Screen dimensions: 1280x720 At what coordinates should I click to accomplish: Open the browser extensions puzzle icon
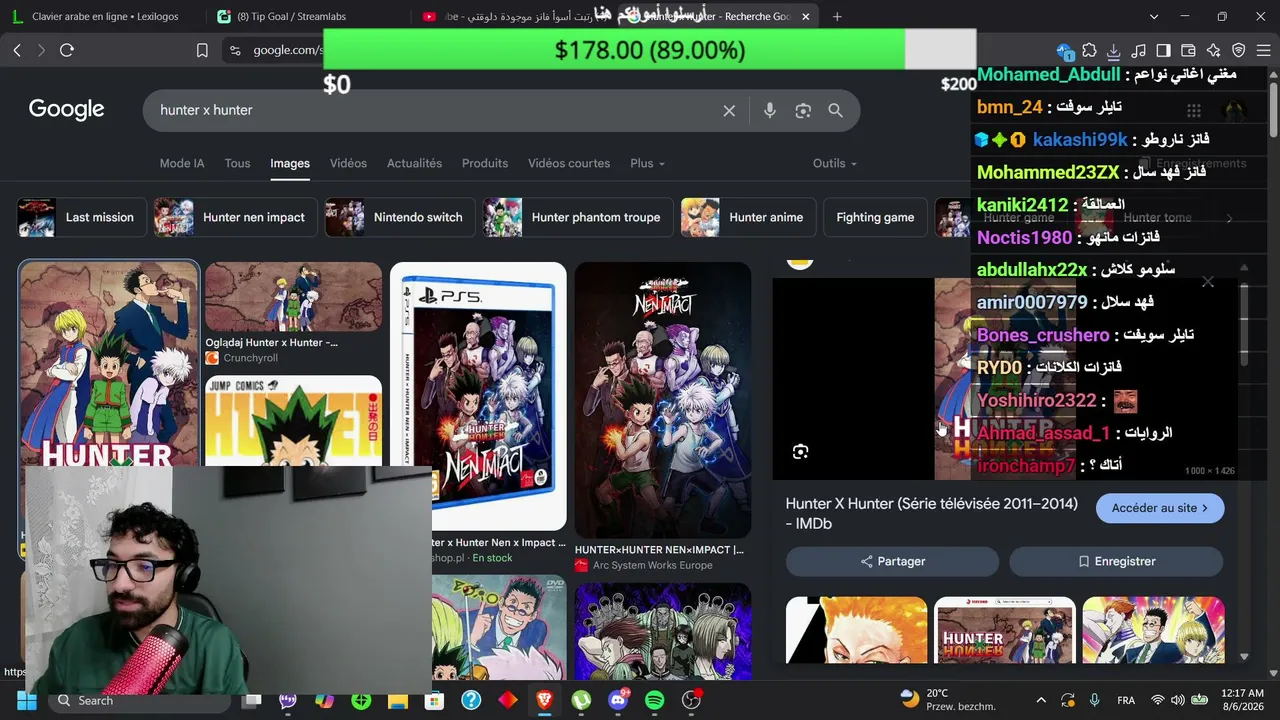tap(1090, 50)
